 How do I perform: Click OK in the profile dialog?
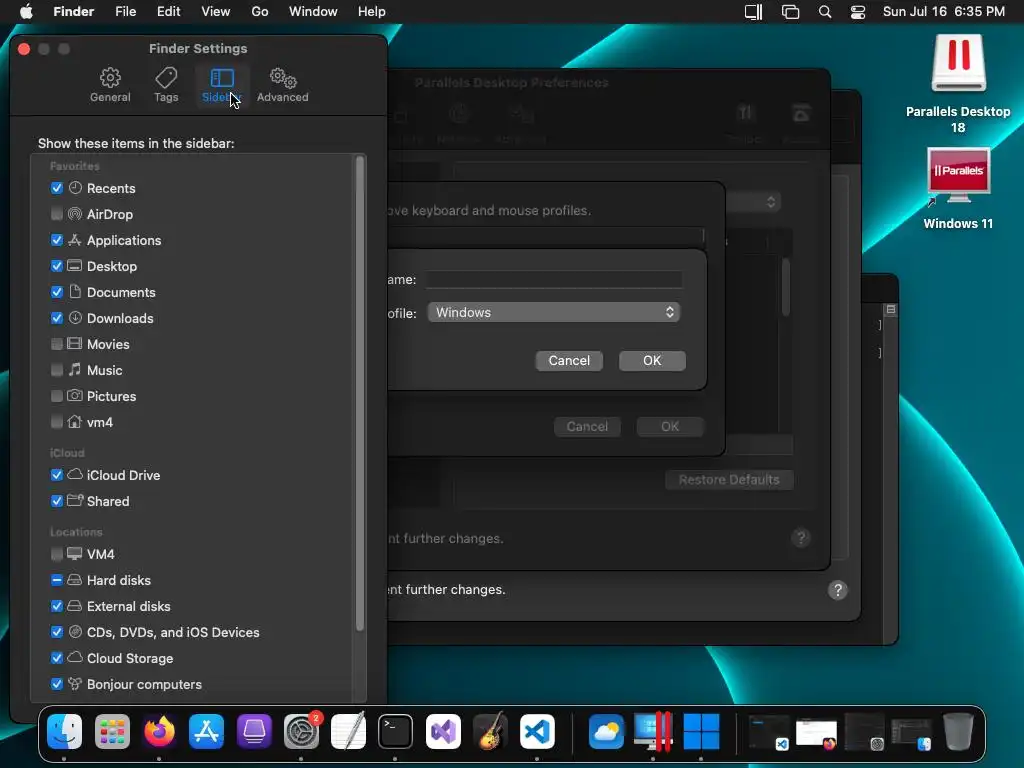652,360
